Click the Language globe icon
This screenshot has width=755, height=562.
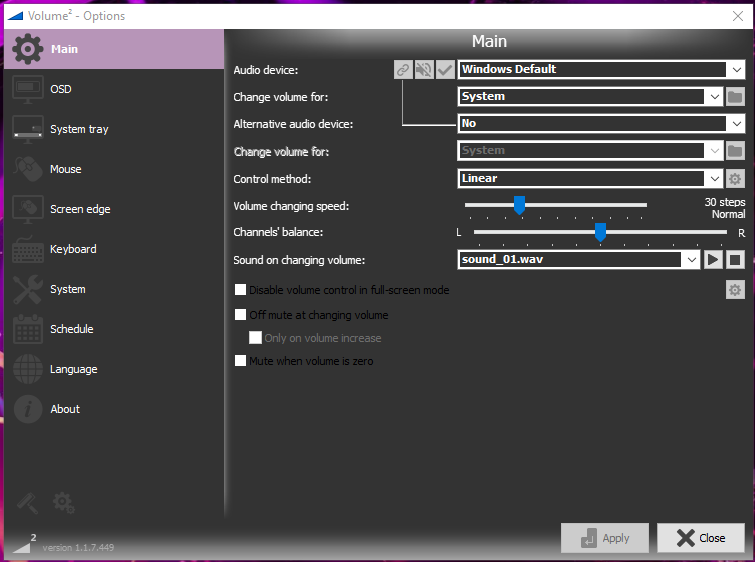[27, 369]
